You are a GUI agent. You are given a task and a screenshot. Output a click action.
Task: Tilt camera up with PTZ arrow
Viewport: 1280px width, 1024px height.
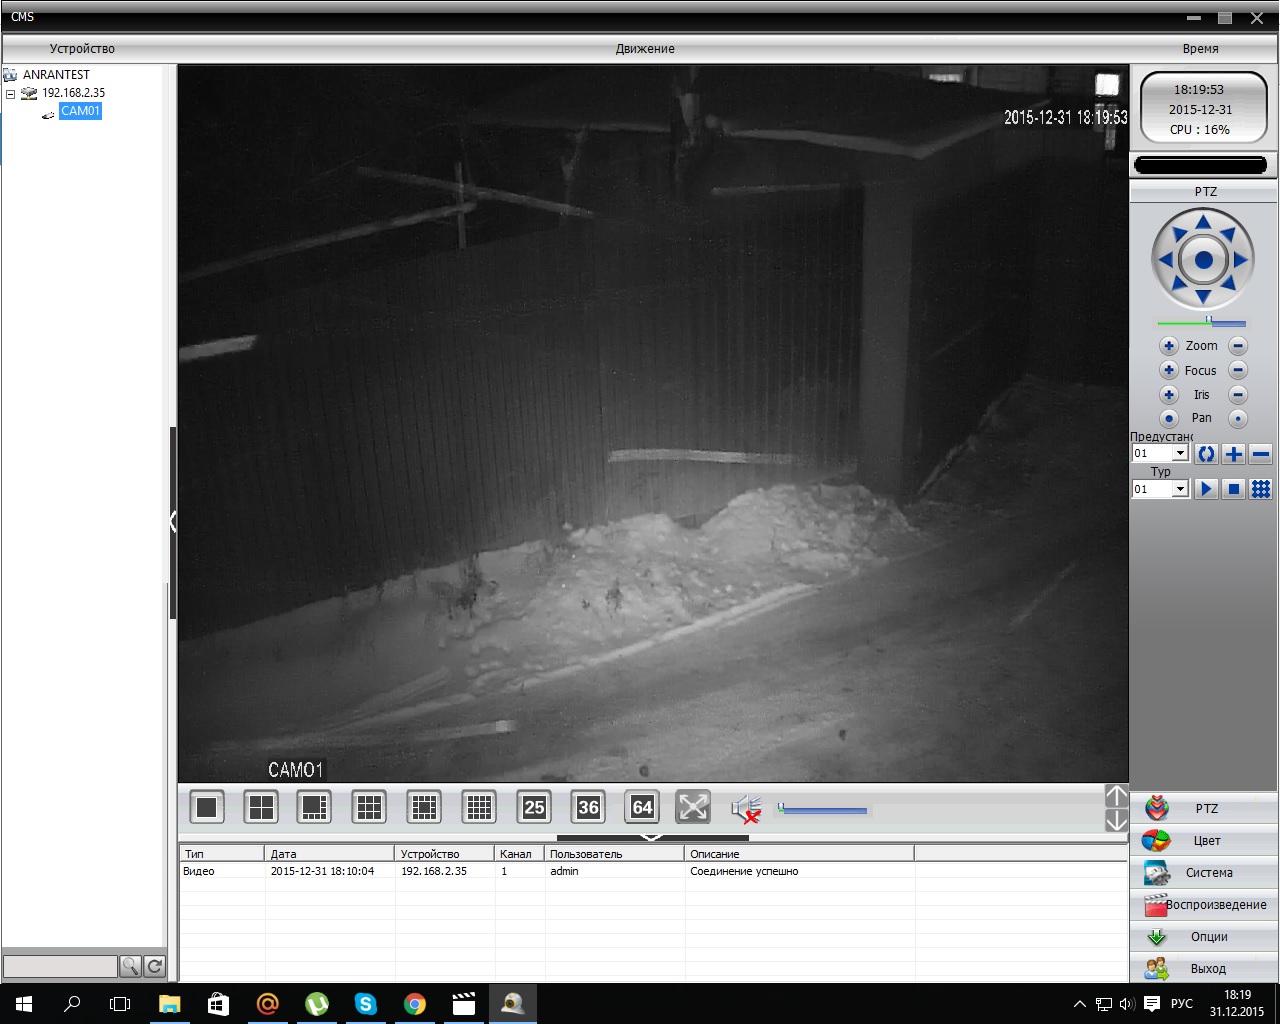pos(1203,222)
